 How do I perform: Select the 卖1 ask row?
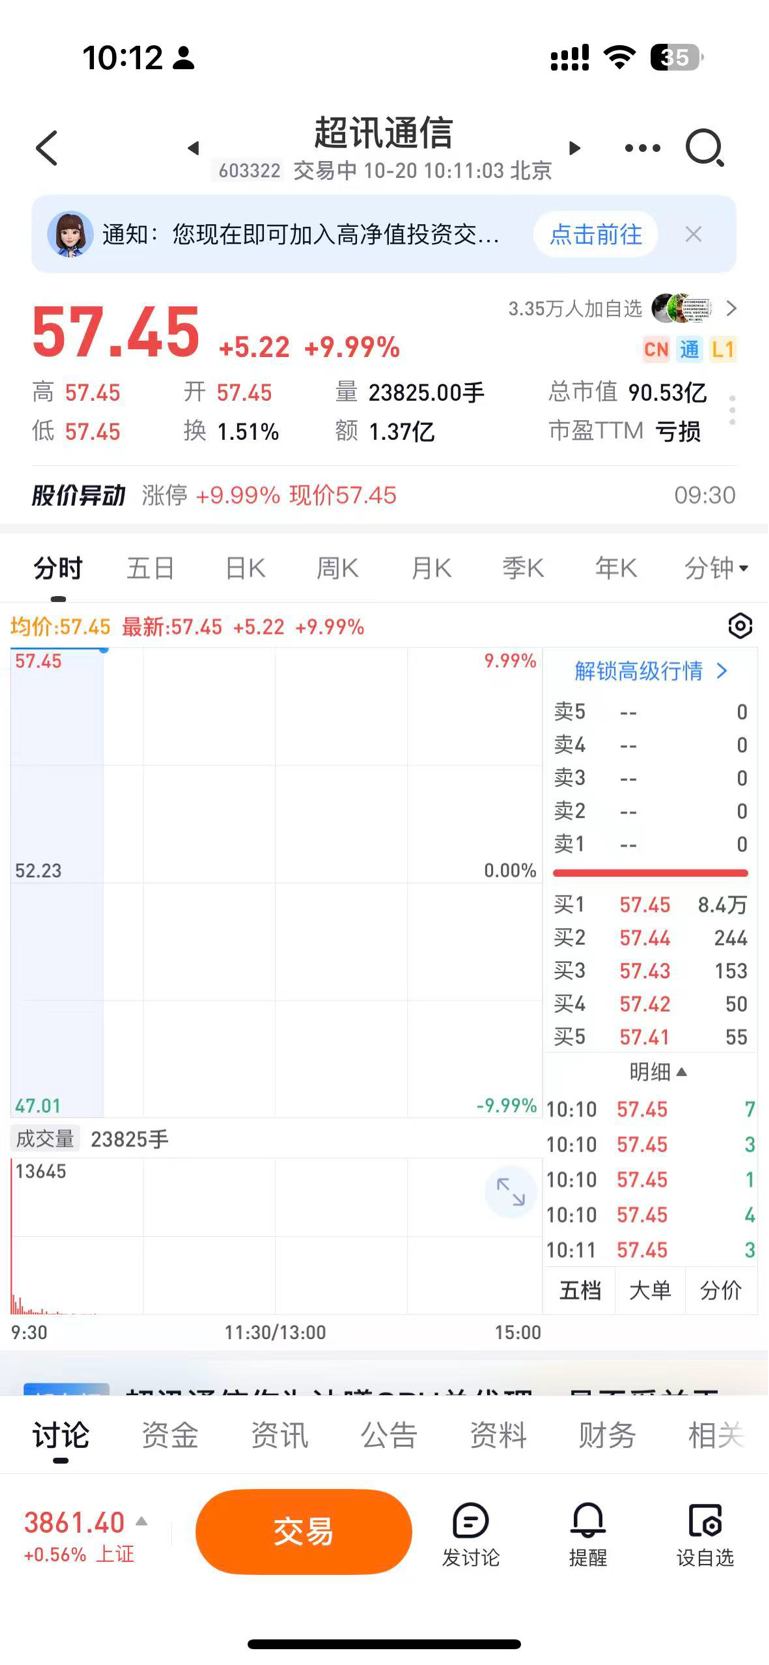coord(650,845)
